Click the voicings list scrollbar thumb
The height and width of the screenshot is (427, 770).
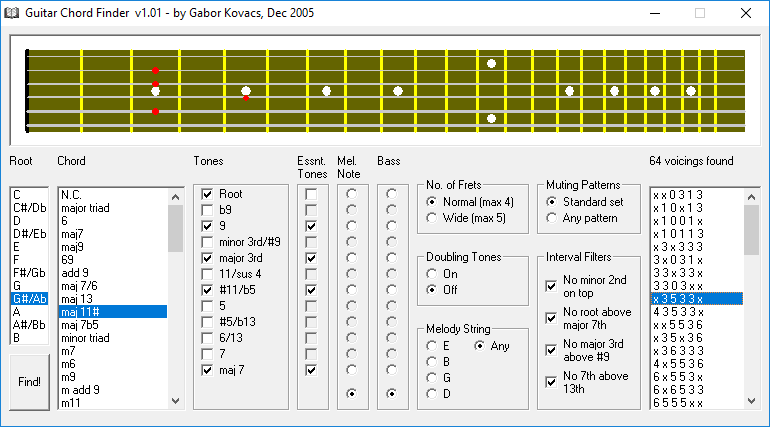(x=751, y=230)
